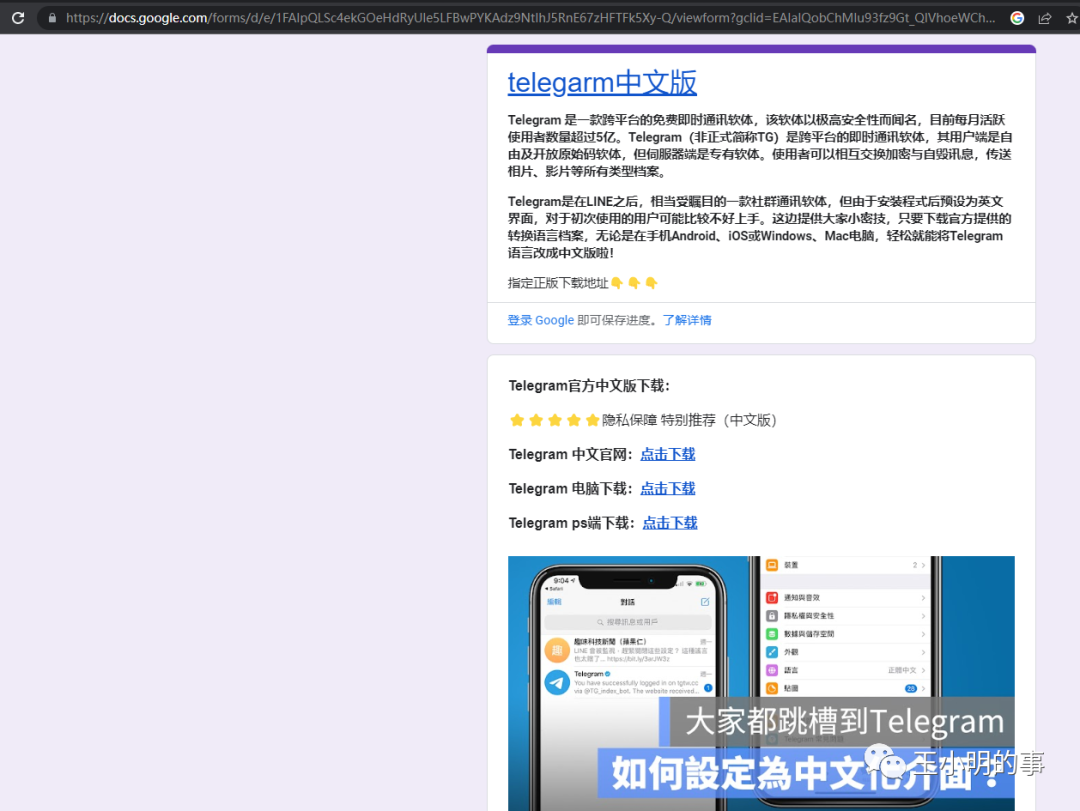1080x811 pixels.
Task: Click the padlock site security icon
Action: pos(52,18)
